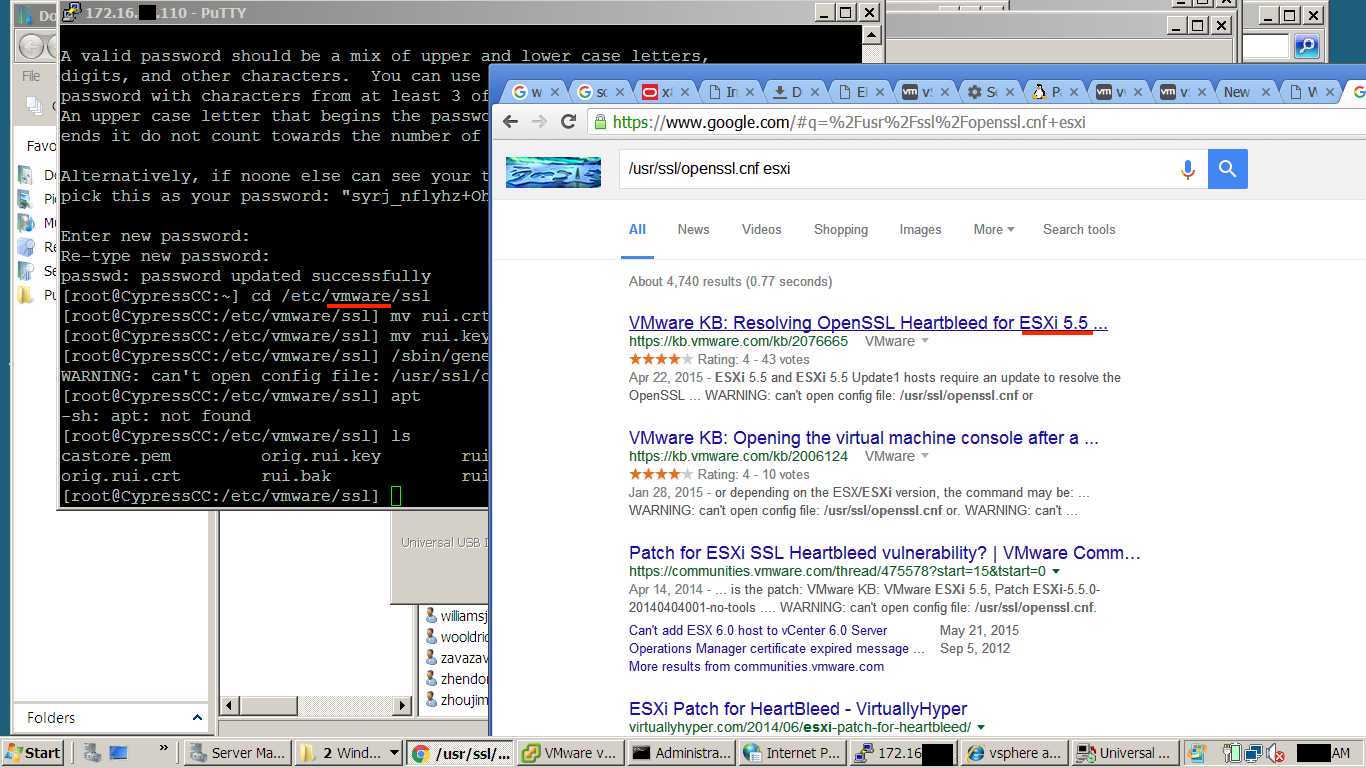Click the muted volume tray icon
This screenshot has width=1366, height=768.
click(x=1275, y=753)
